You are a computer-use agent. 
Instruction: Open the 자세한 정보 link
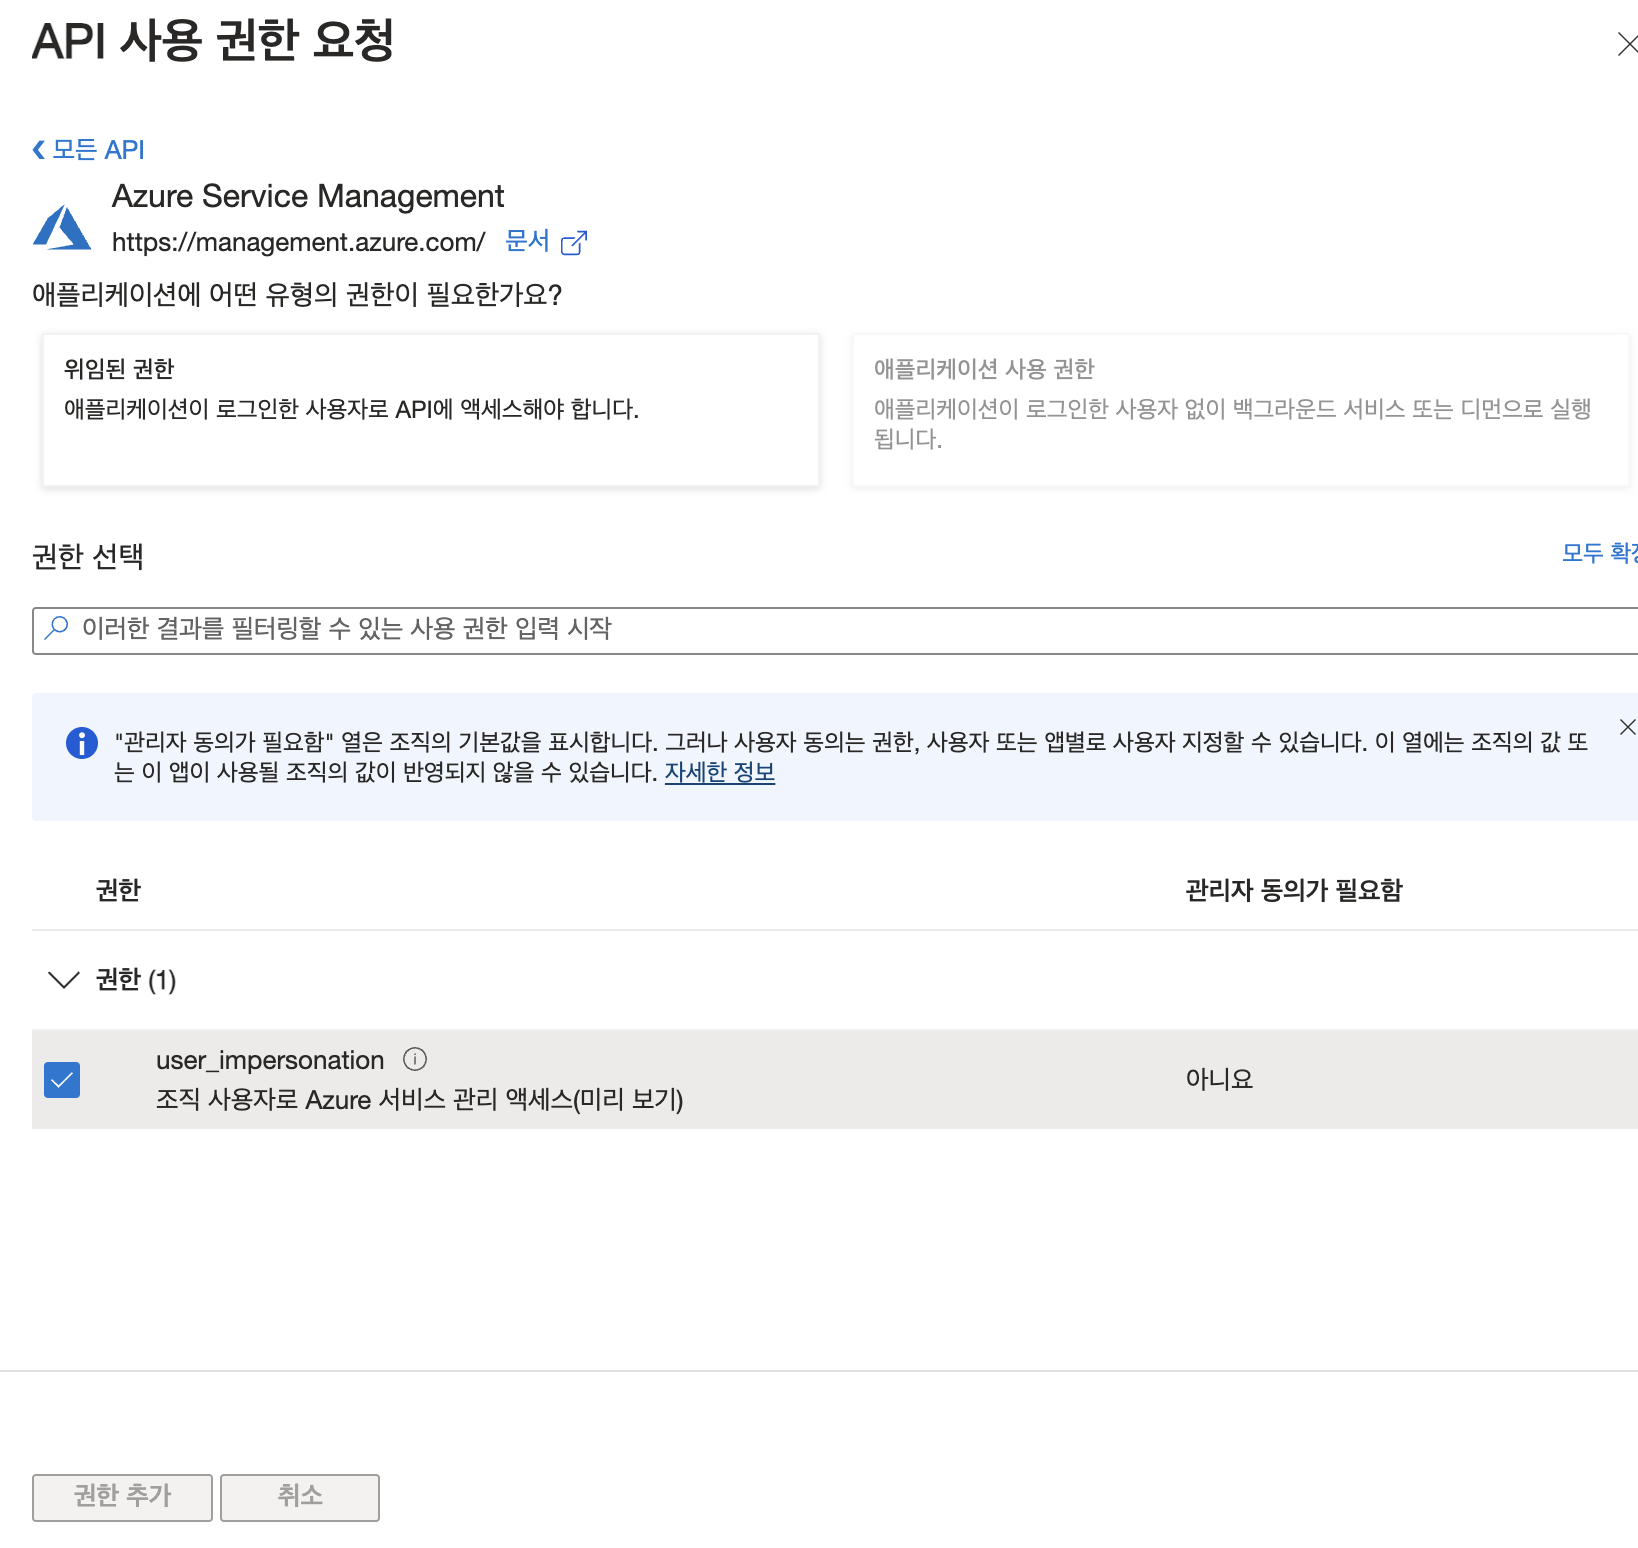(x=720, y=773)
